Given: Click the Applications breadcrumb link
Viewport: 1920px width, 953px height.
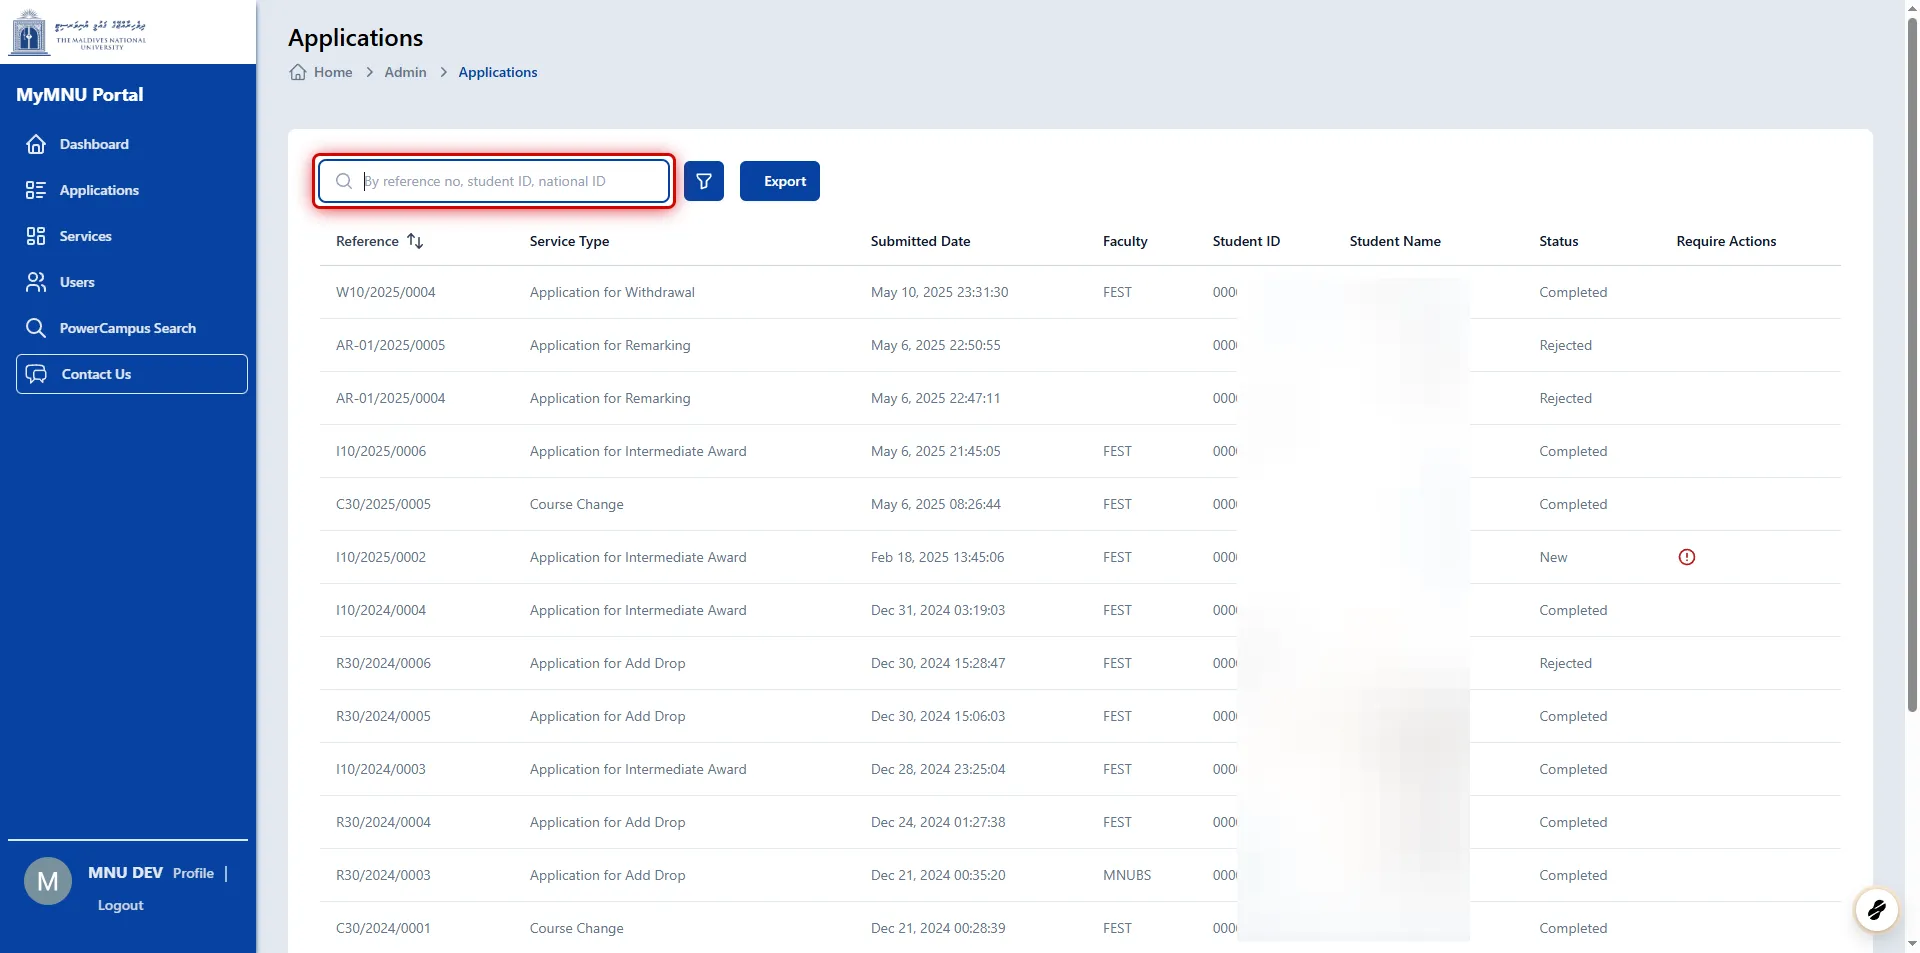Looking at the screenshot, I should tap(498, 72).
